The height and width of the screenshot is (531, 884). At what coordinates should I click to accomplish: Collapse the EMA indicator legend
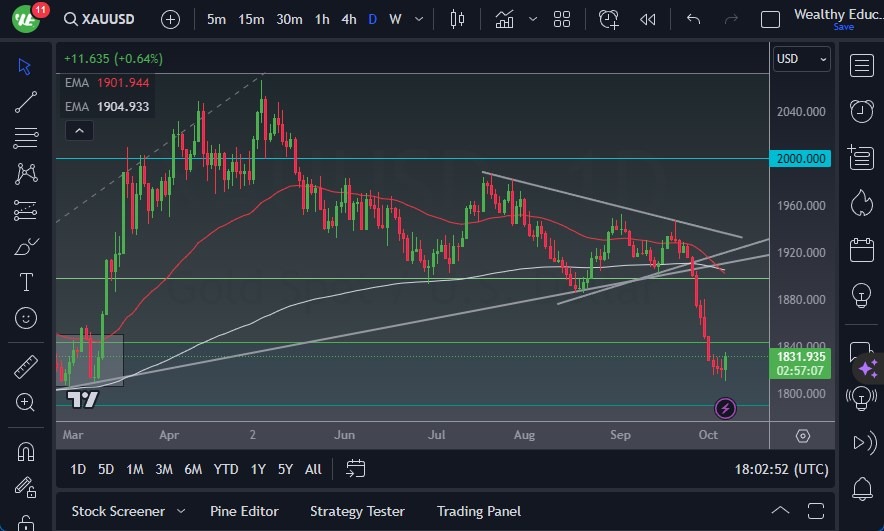coord(78,130)
